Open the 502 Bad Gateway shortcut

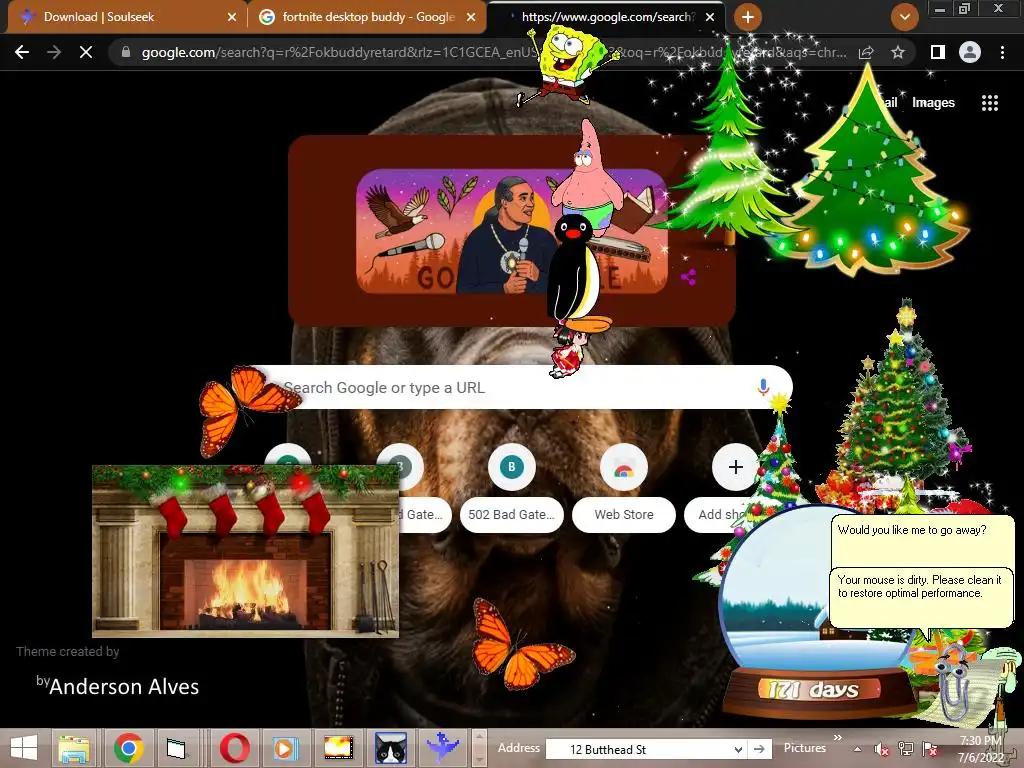click(512, 488)
